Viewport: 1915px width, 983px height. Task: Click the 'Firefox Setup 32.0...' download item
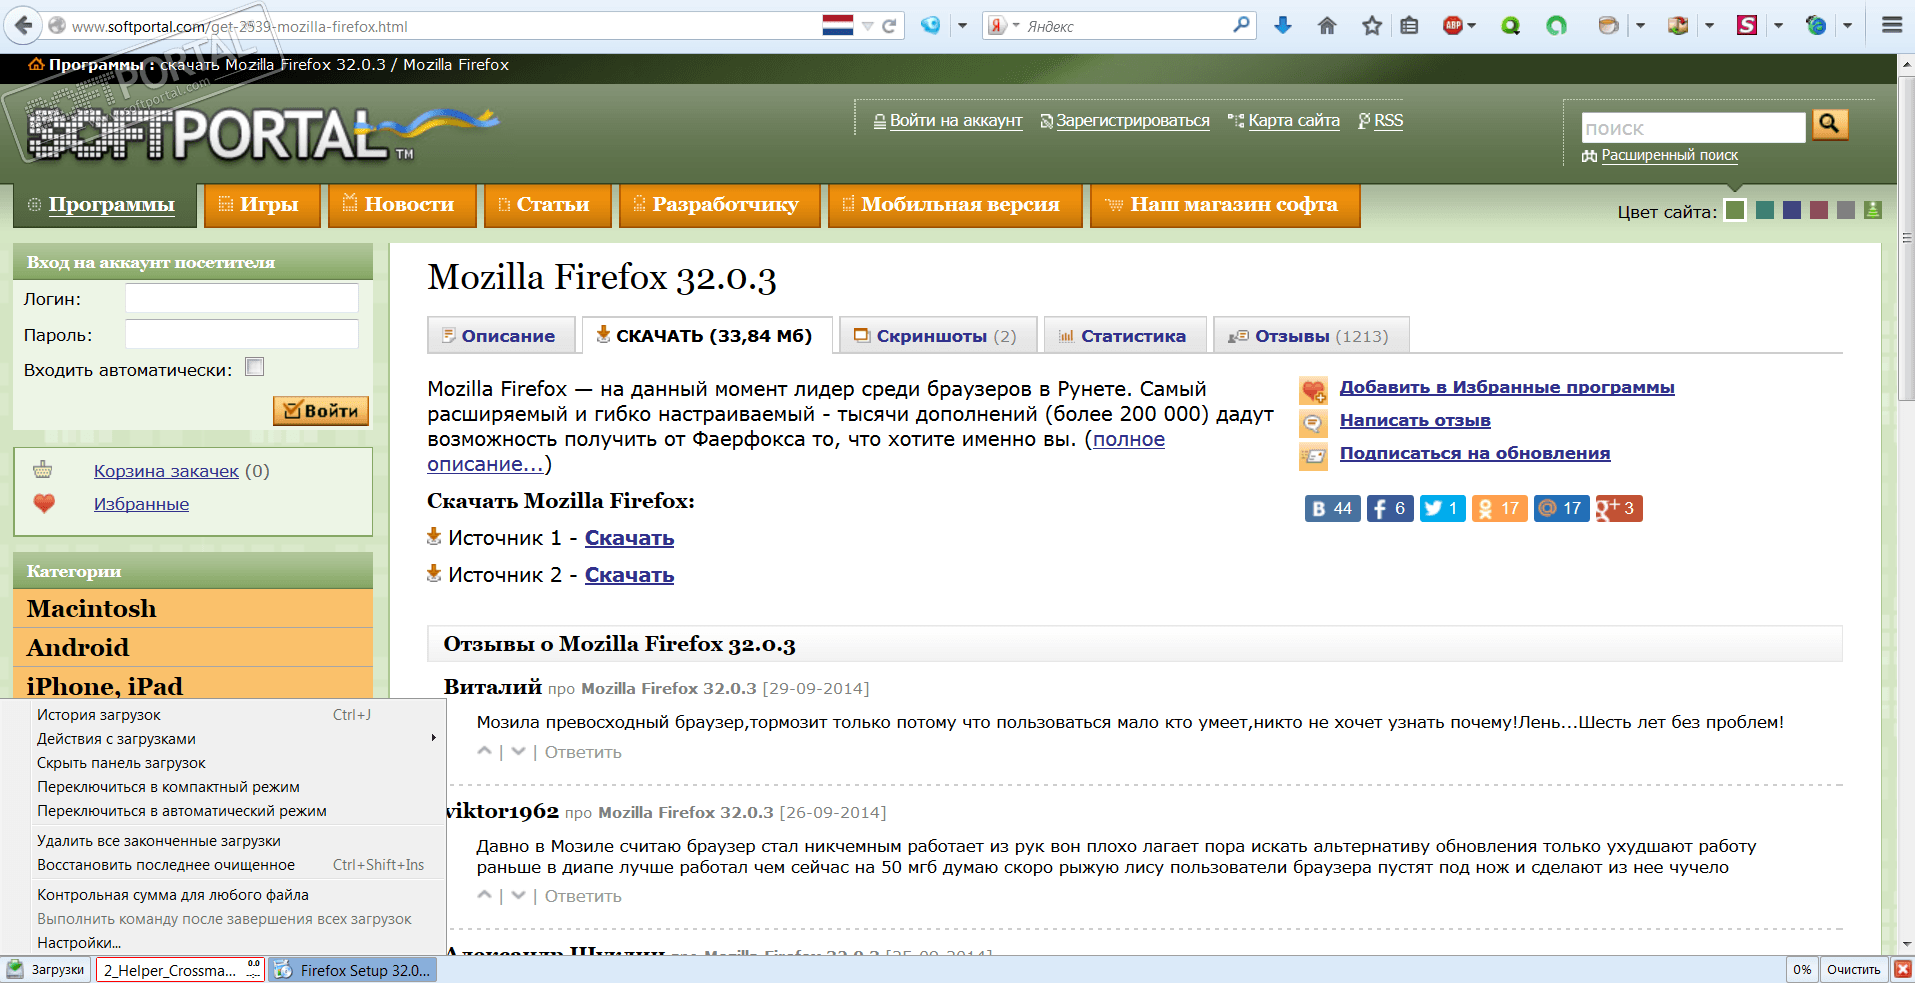[x=352, y=969]
